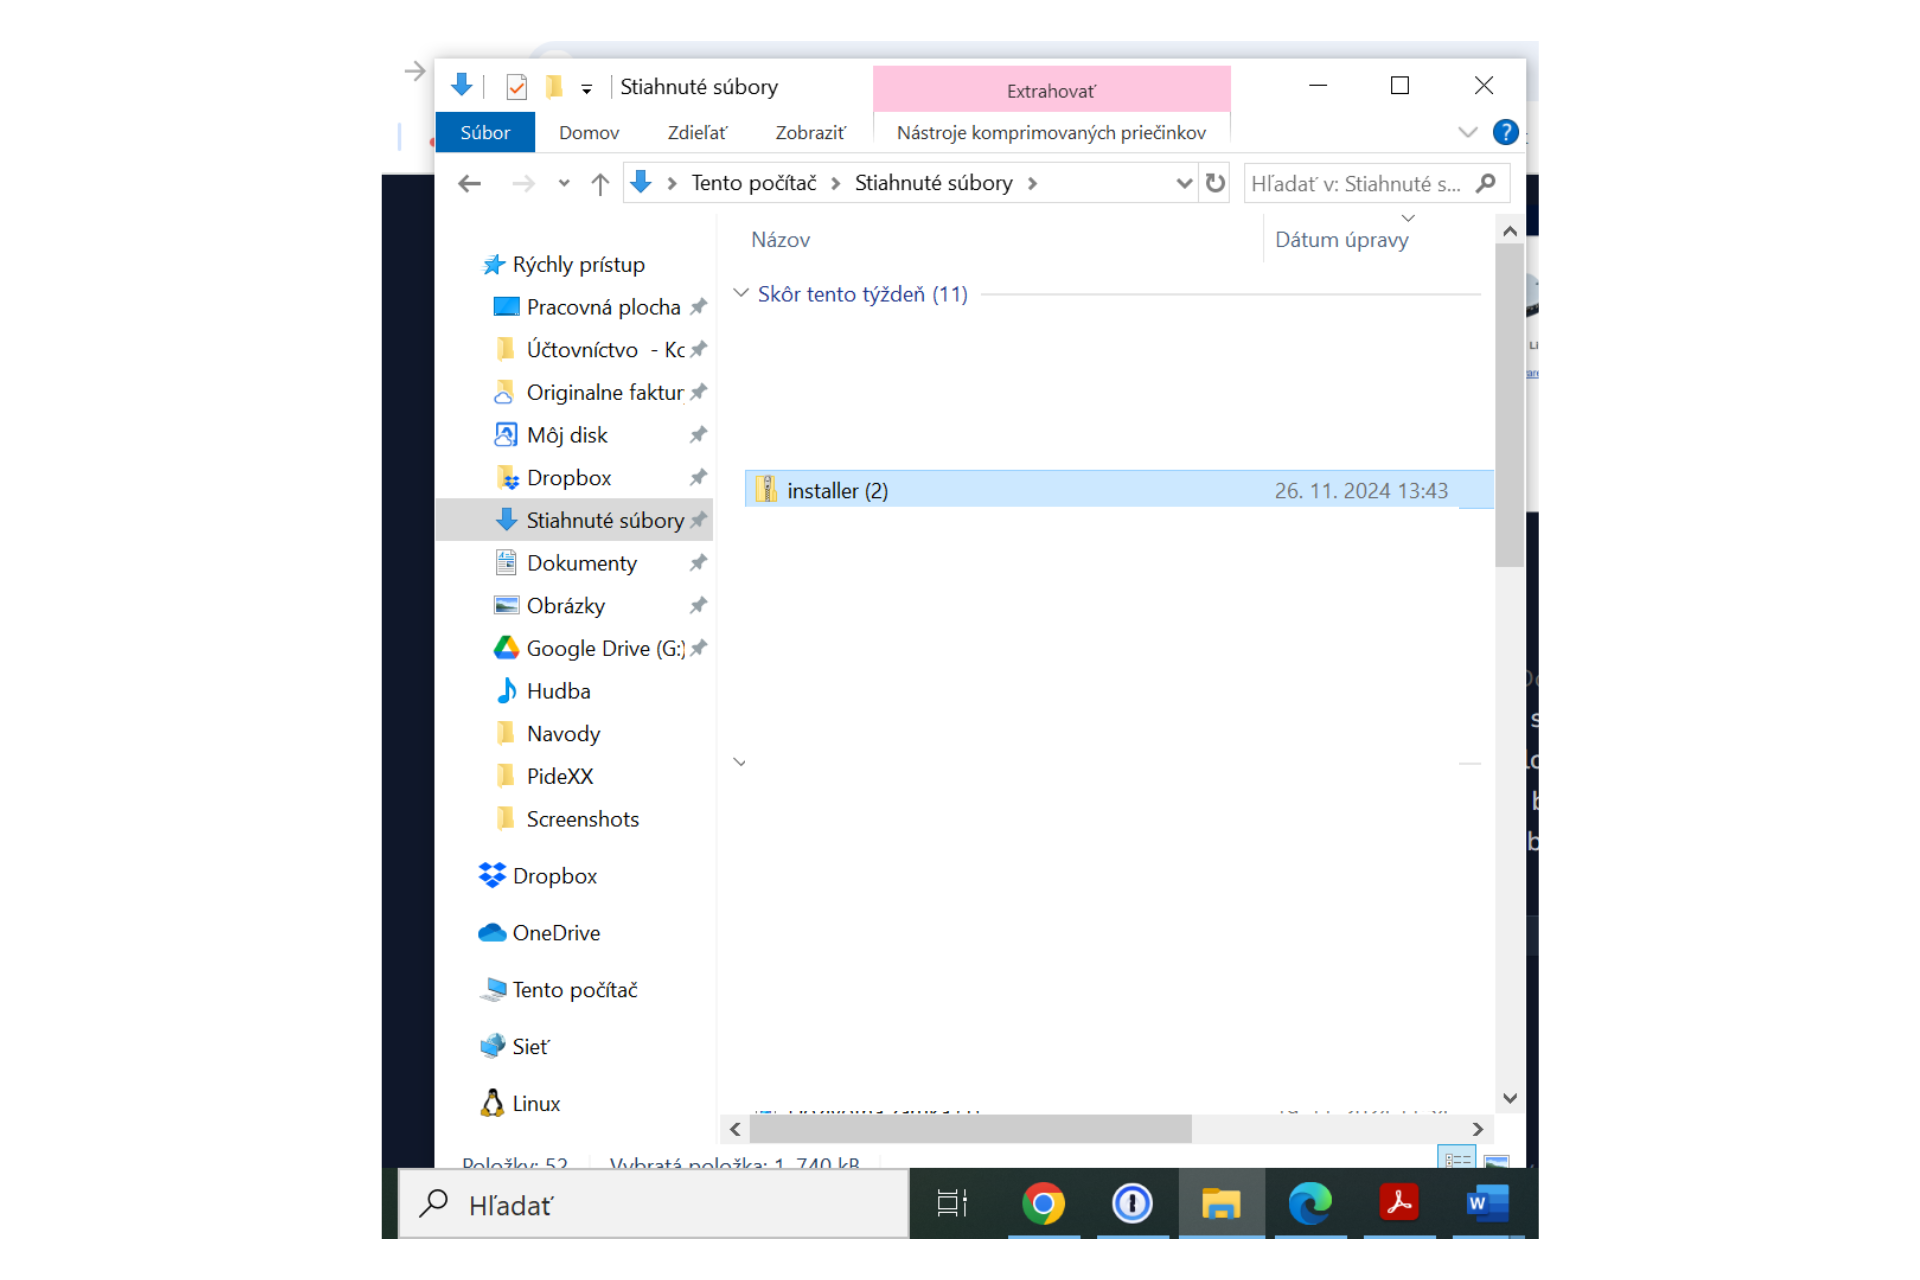Open Microsoft Edge from the taskbar
Image resolution: width=1920 pixels, height=1280 pixels.
click(1309, 1203)
